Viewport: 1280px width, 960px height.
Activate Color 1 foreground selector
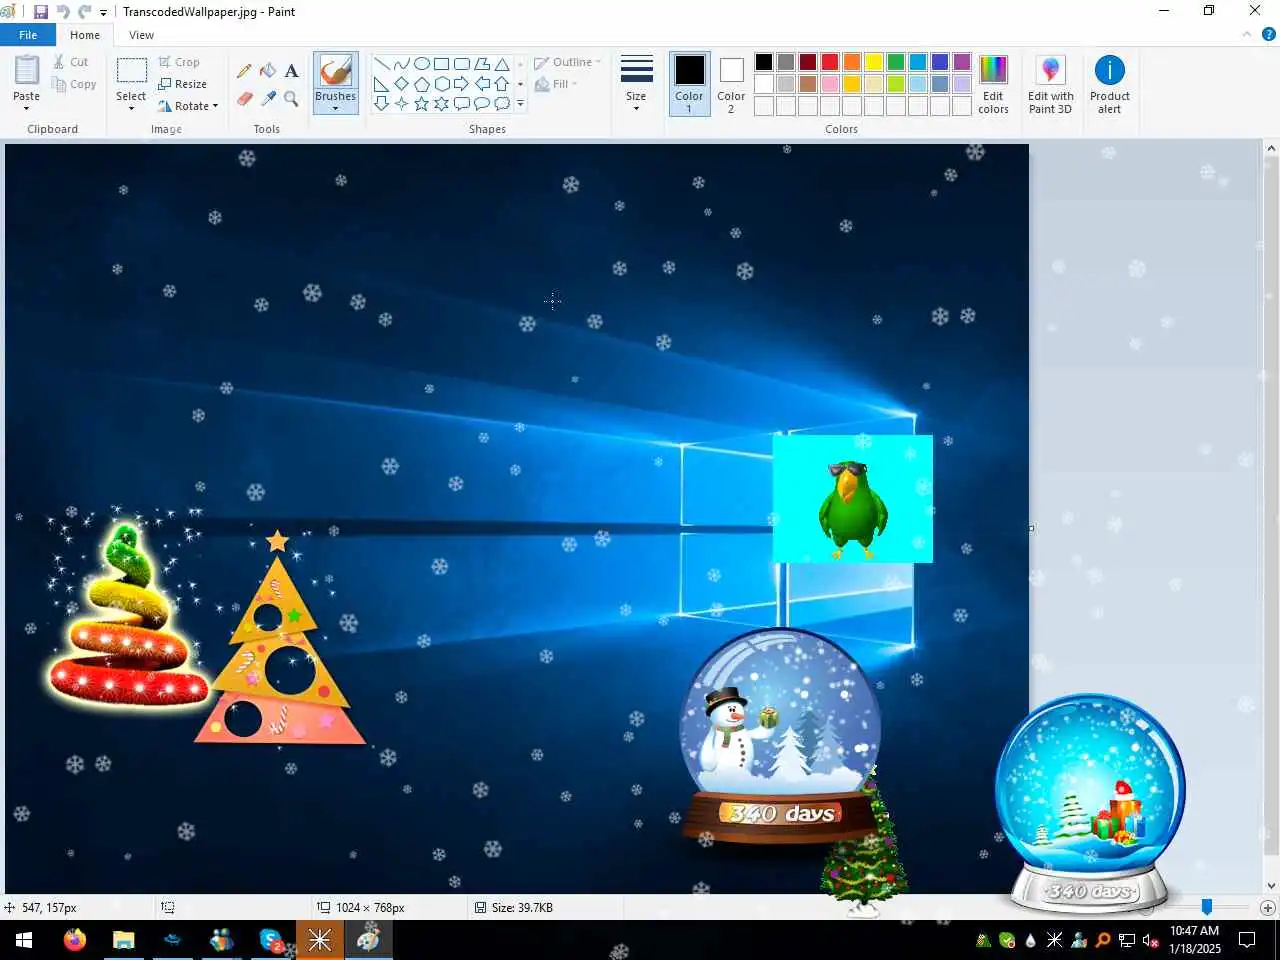[689, 84]
